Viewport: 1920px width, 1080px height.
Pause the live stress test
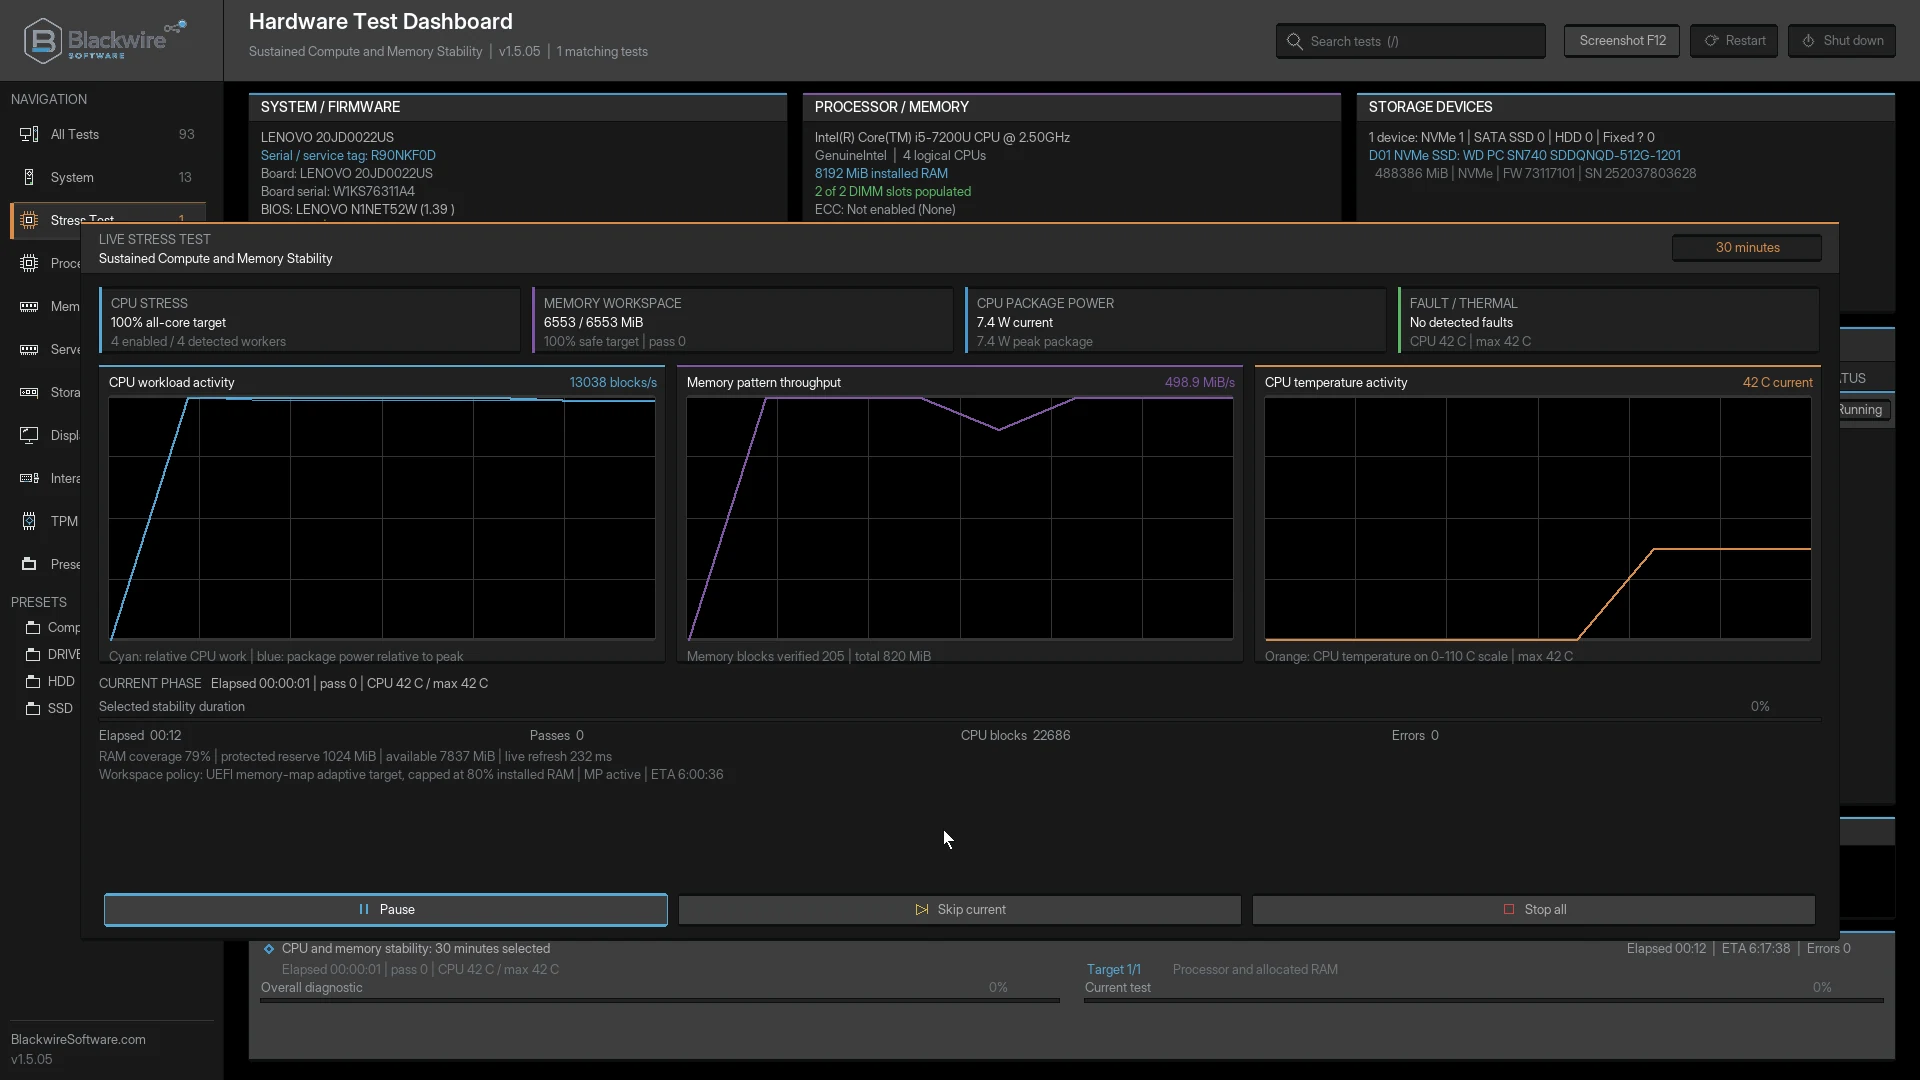point(386,910)
